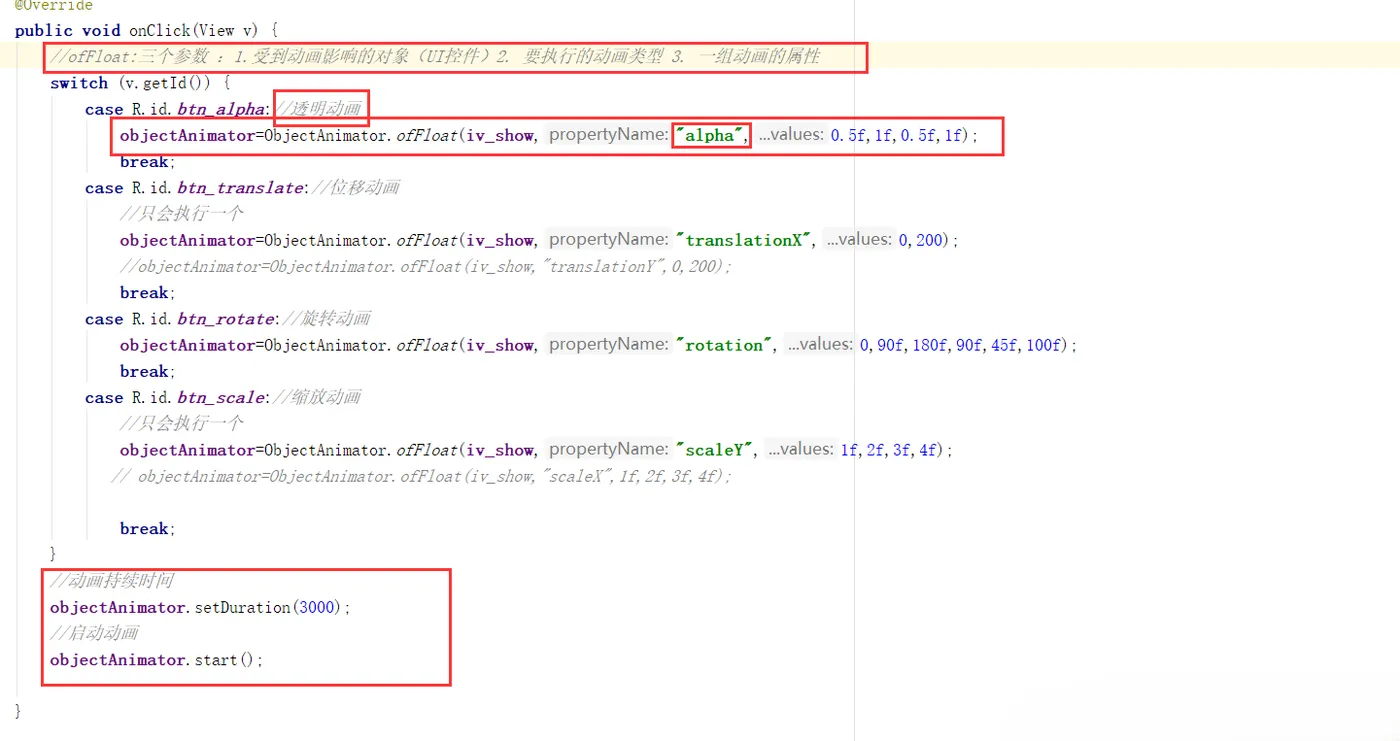
Task: Click the //旋转动画 comment
Action: pos(326,319)
